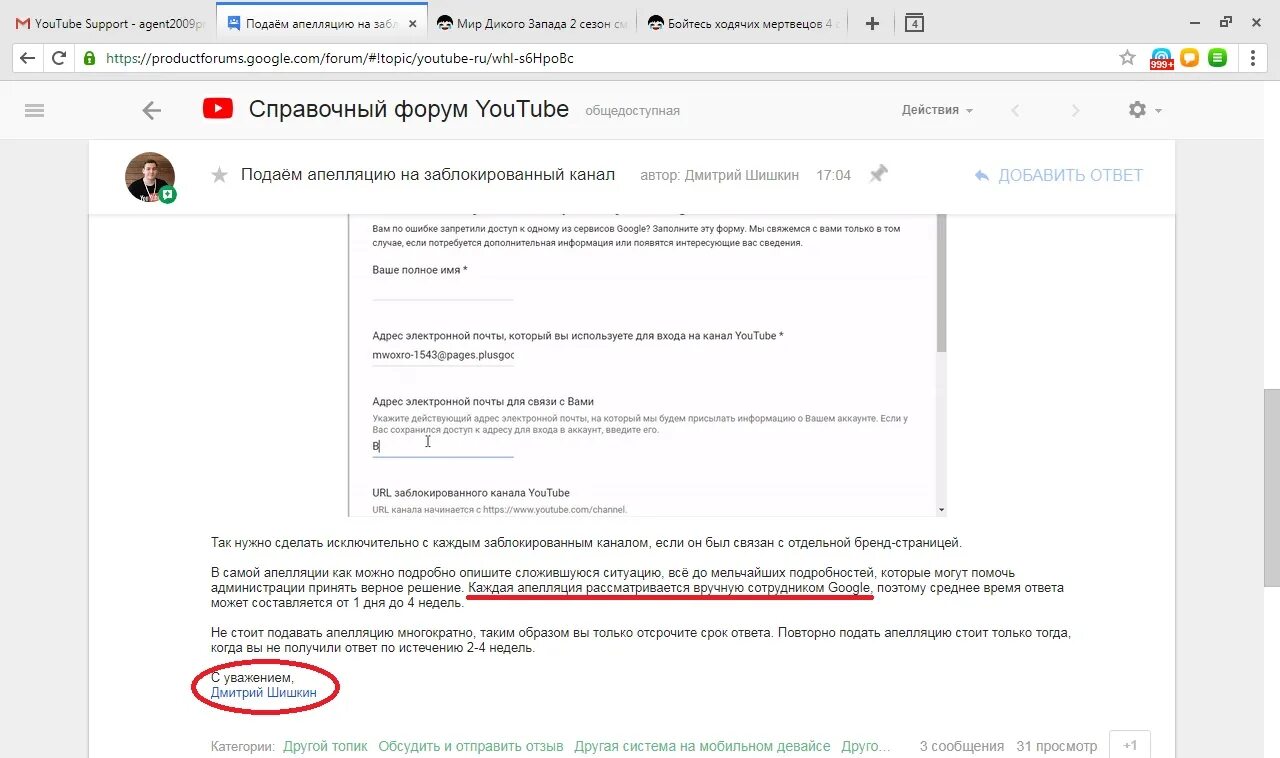Click URL заблокированного канала YouTube label
Image resolution: width=1280 pixels, height=758 pixels.
click(471, 493)
